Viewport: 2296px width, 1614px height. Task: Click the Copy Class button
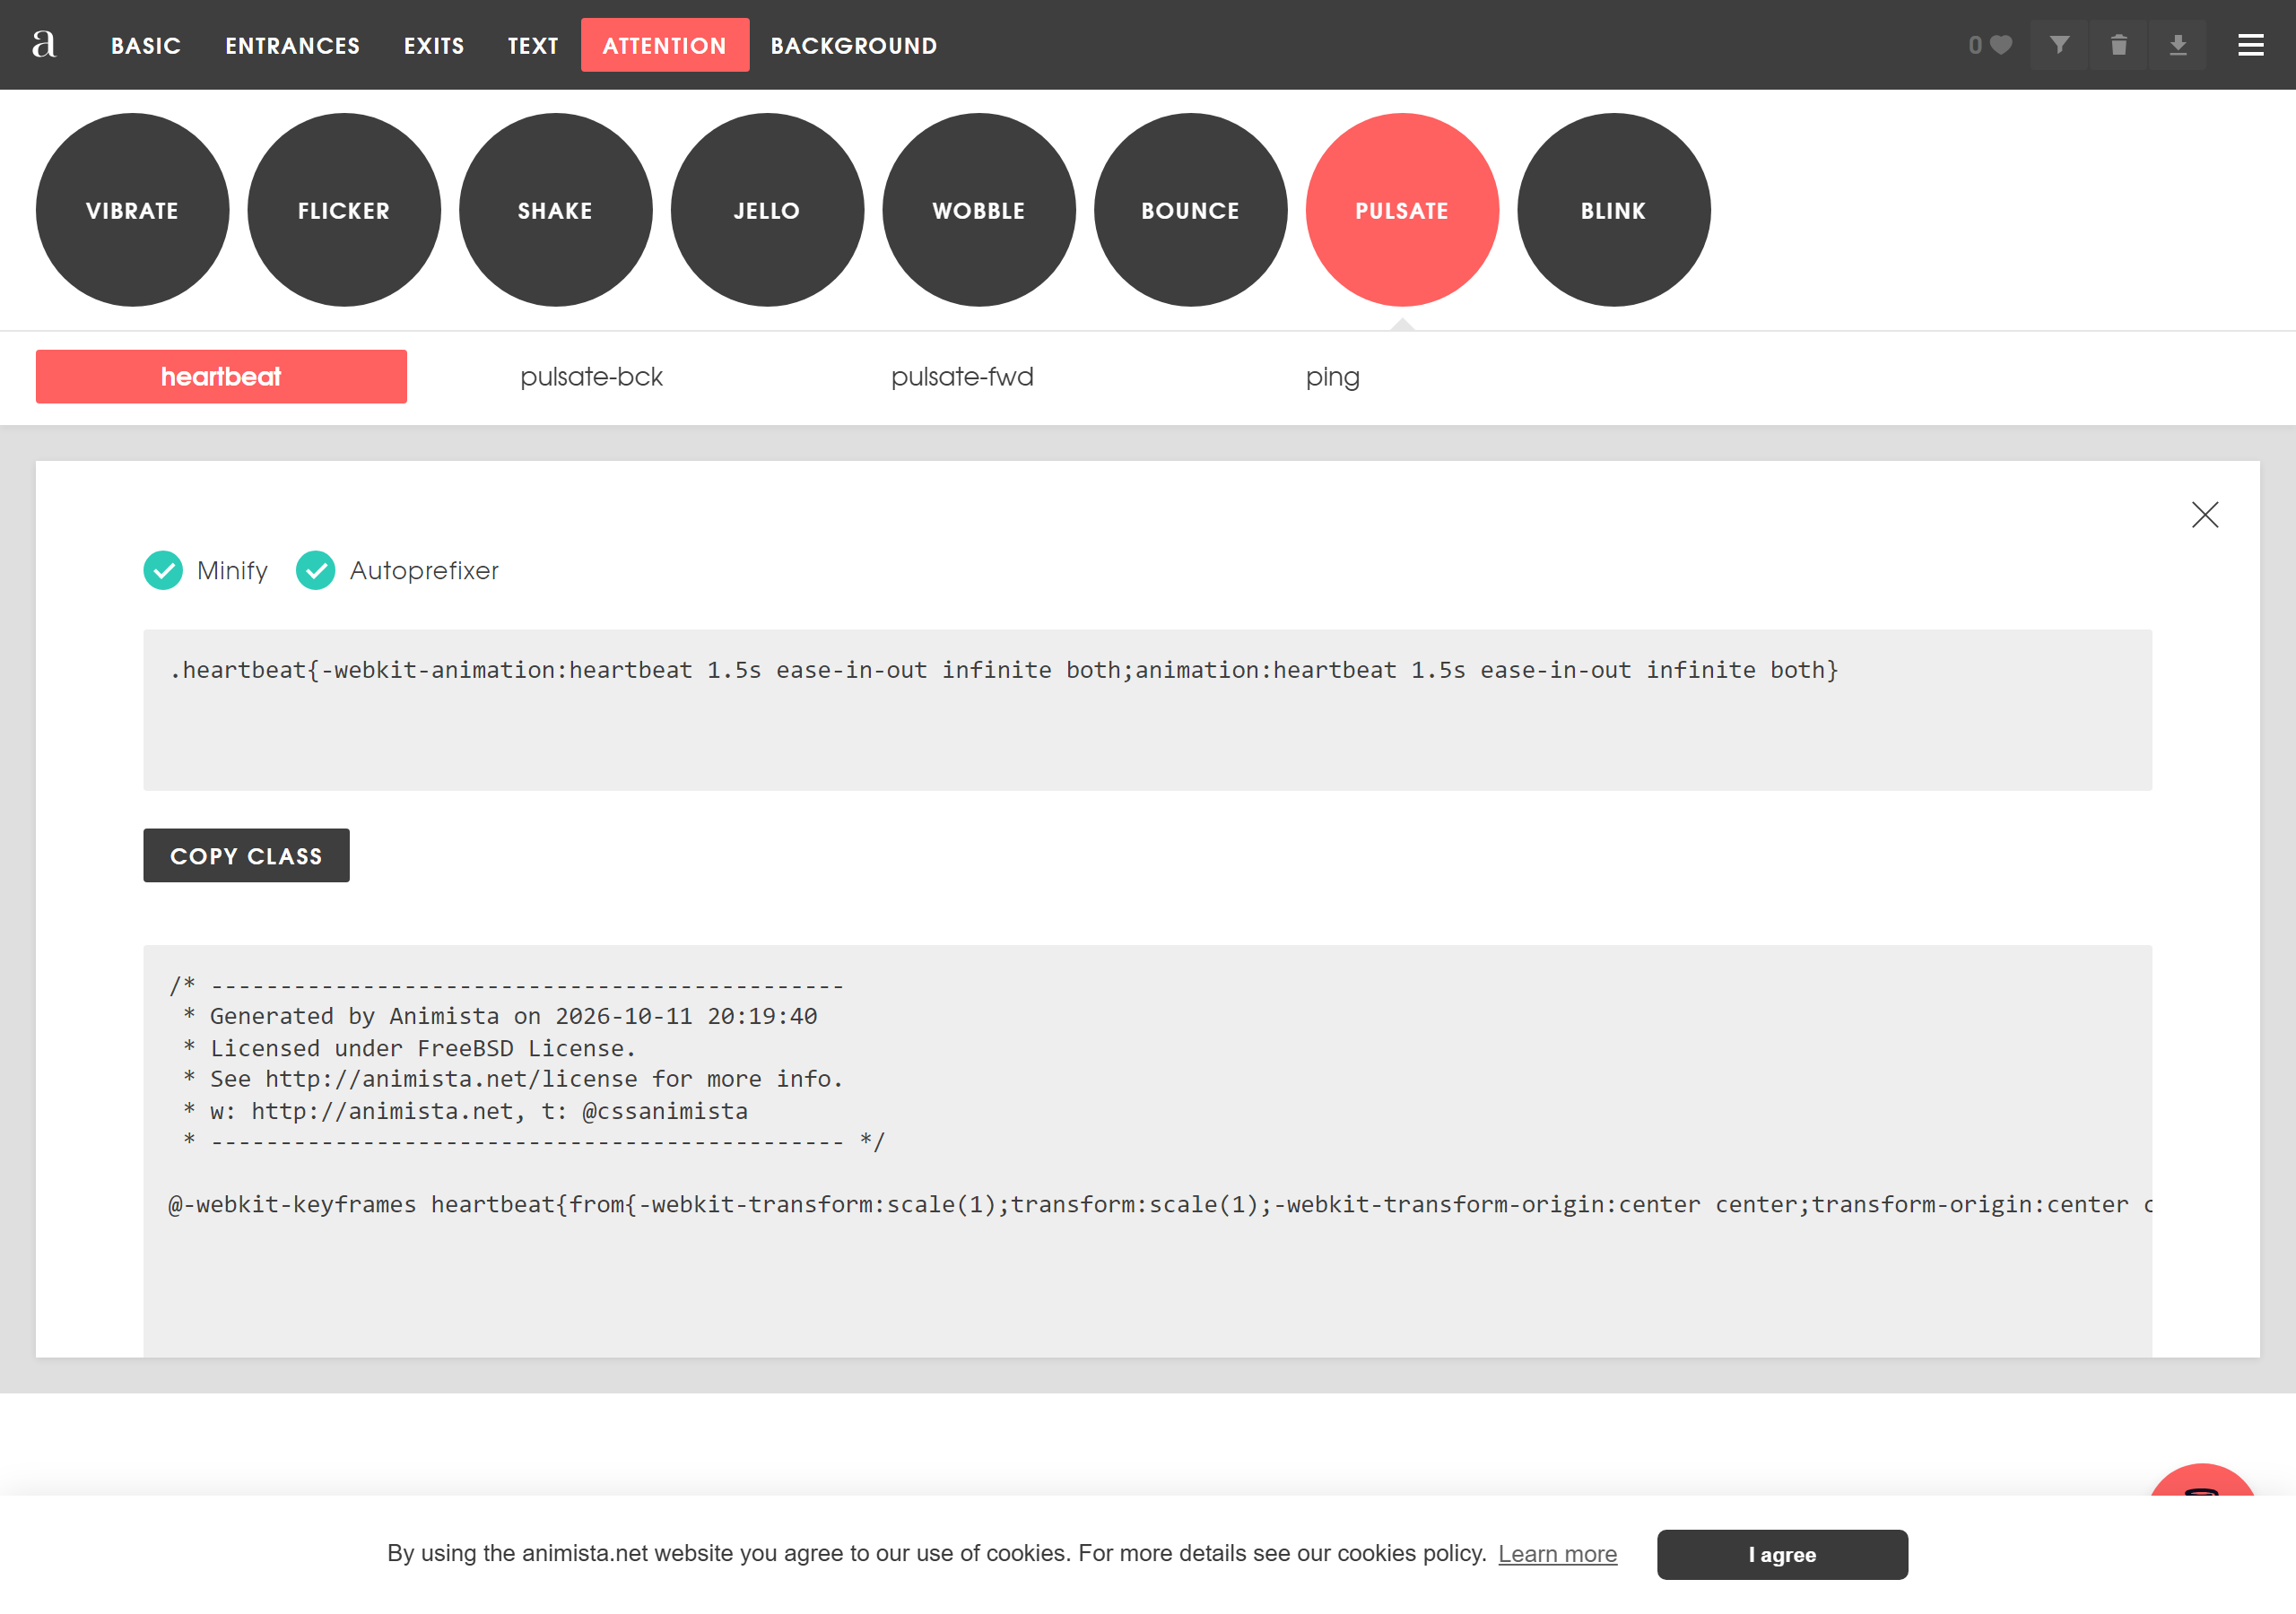point(246,856)
